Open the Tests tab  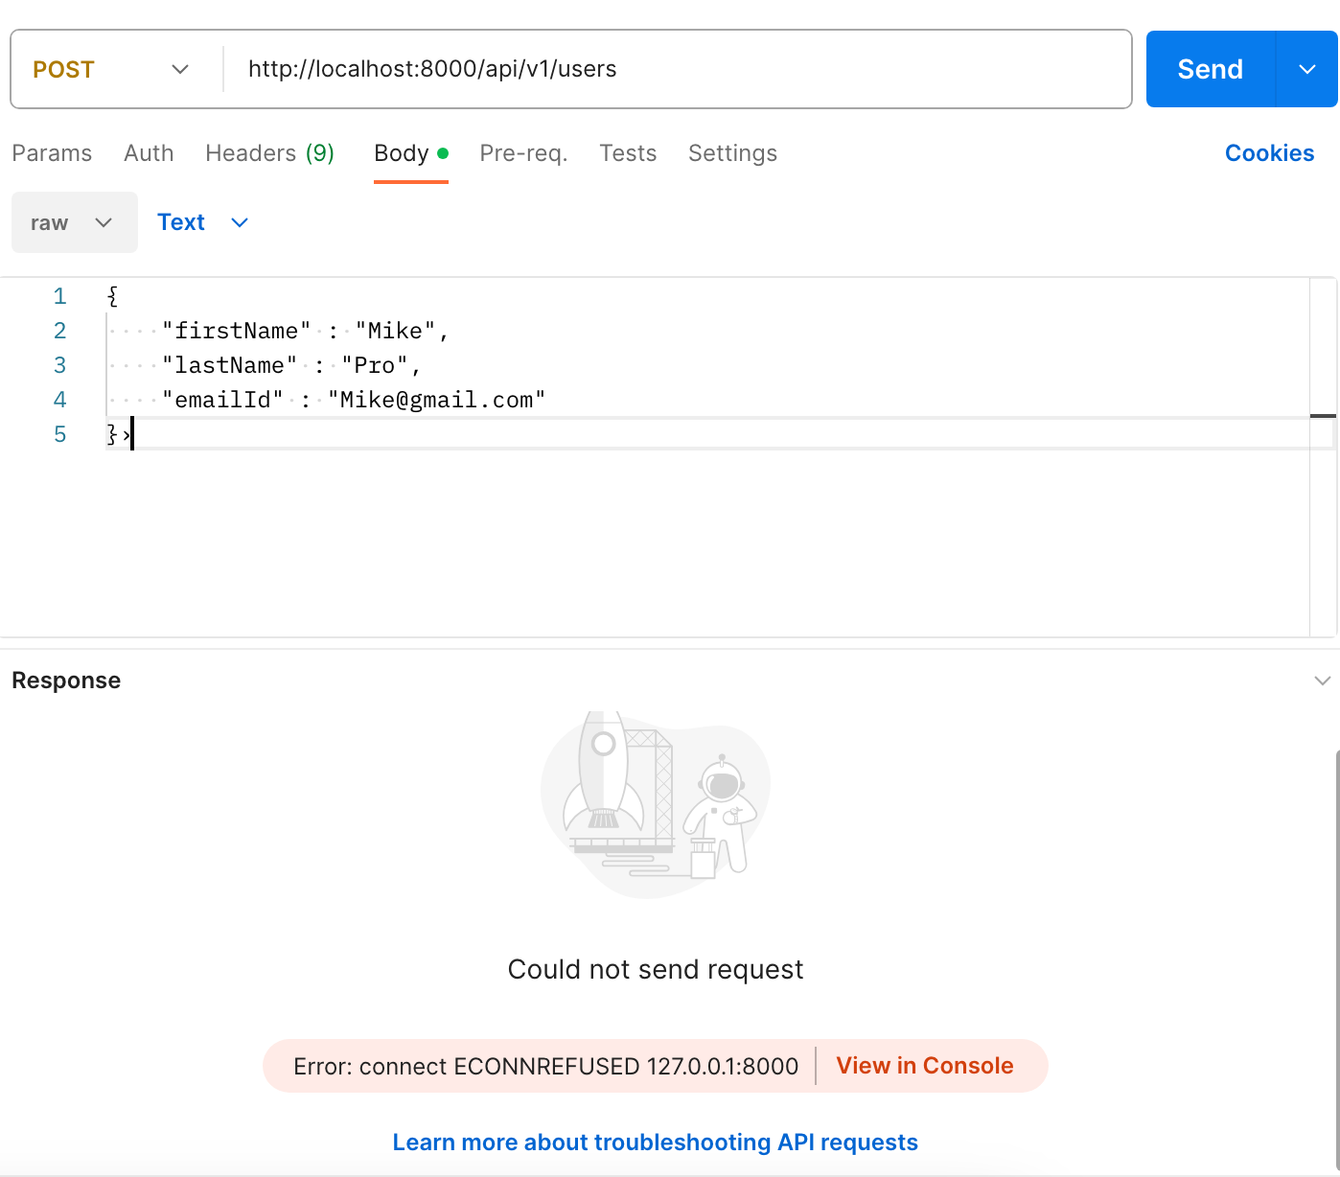(x=628, y=153)
